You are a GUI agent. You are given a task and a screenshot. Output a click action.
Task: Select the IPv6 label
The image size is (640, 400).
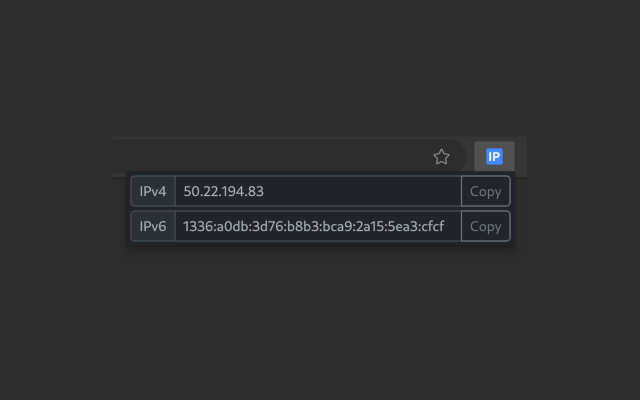tap(153, 227)
